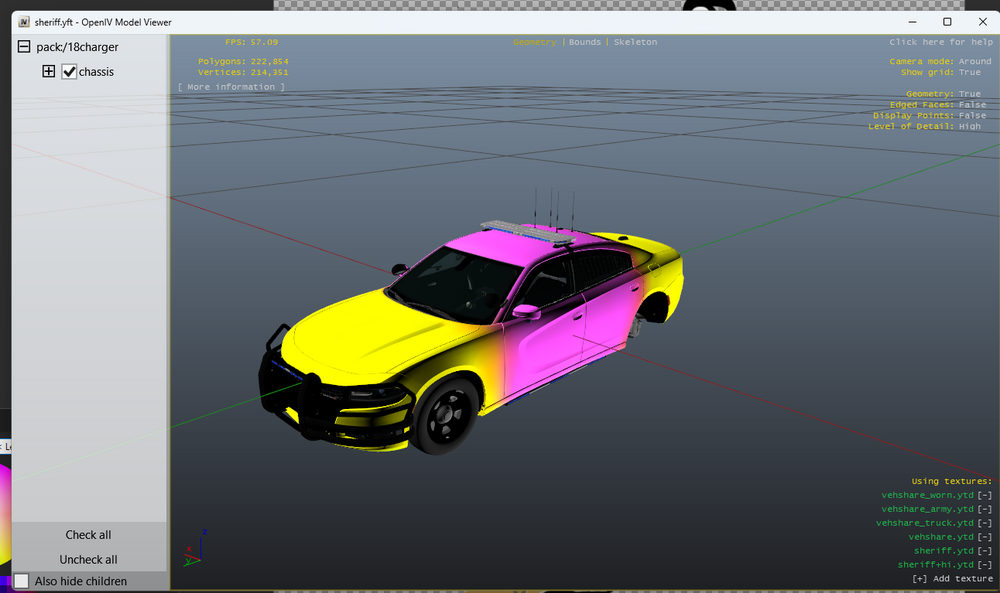Click the vehshare_worn.ytd texture name
1000x593 pixels.
click(927, 495)
